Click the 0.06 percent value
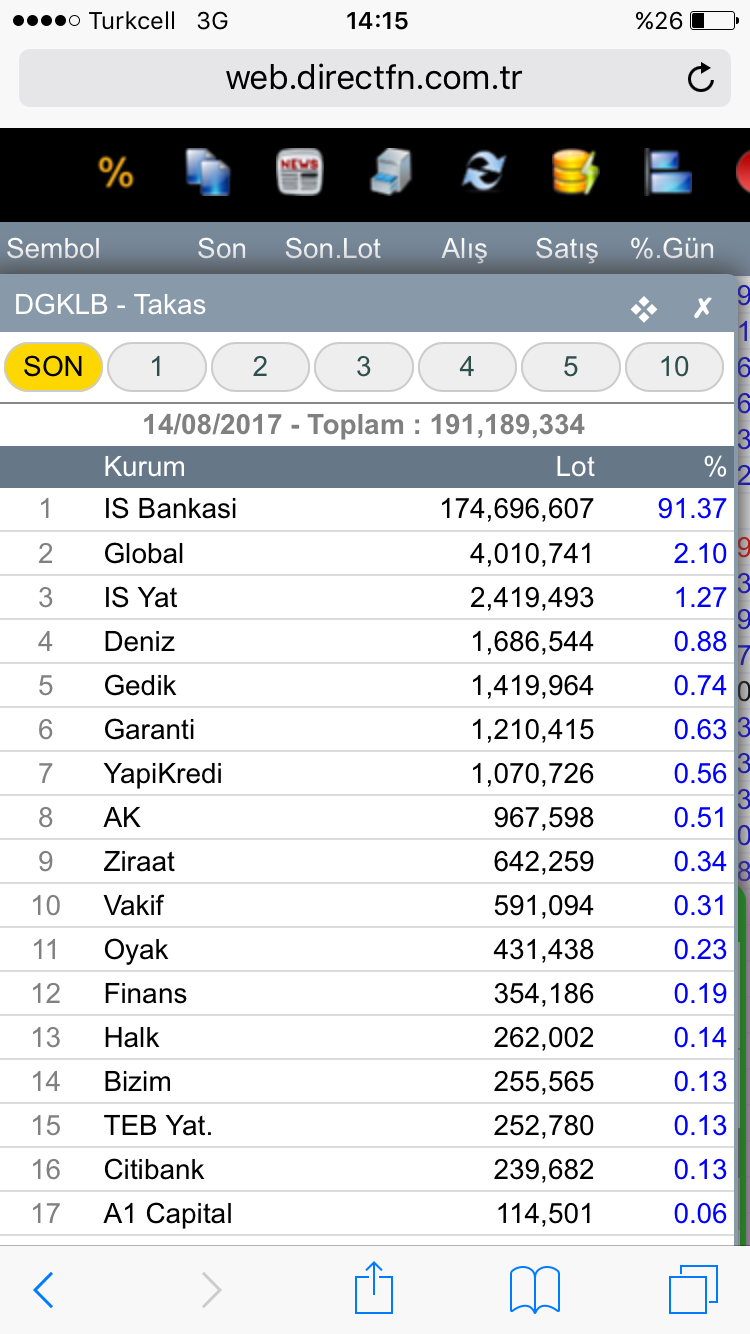This screenshot has height=1334, width=750. [x=700, y=1213]
